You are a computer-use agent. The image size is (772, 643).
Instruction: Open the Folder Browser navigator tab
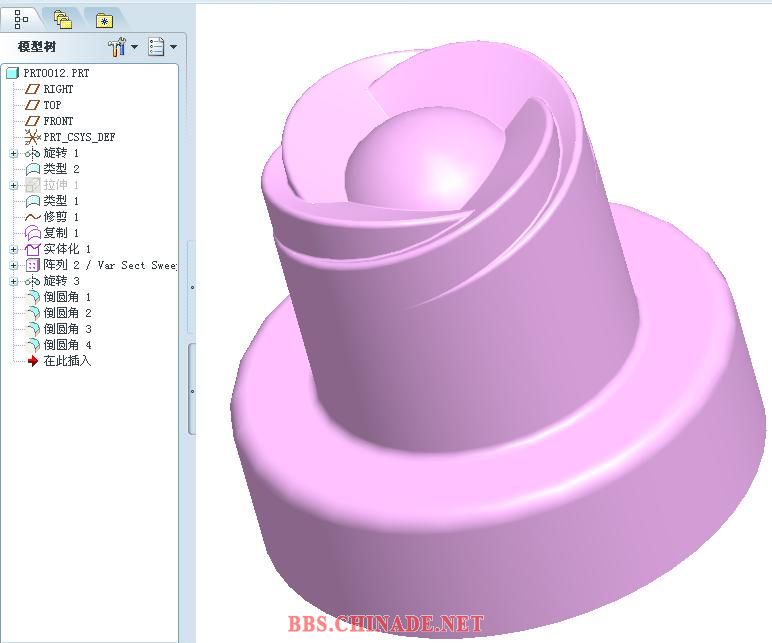[x=63, y=20]
